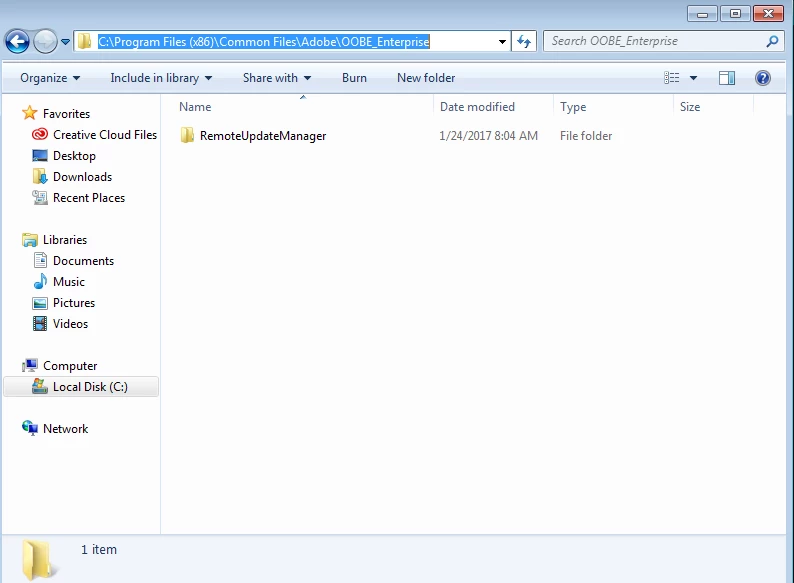794x583 pixels.
Task: Open the Music library
Action: coord(69,282)
